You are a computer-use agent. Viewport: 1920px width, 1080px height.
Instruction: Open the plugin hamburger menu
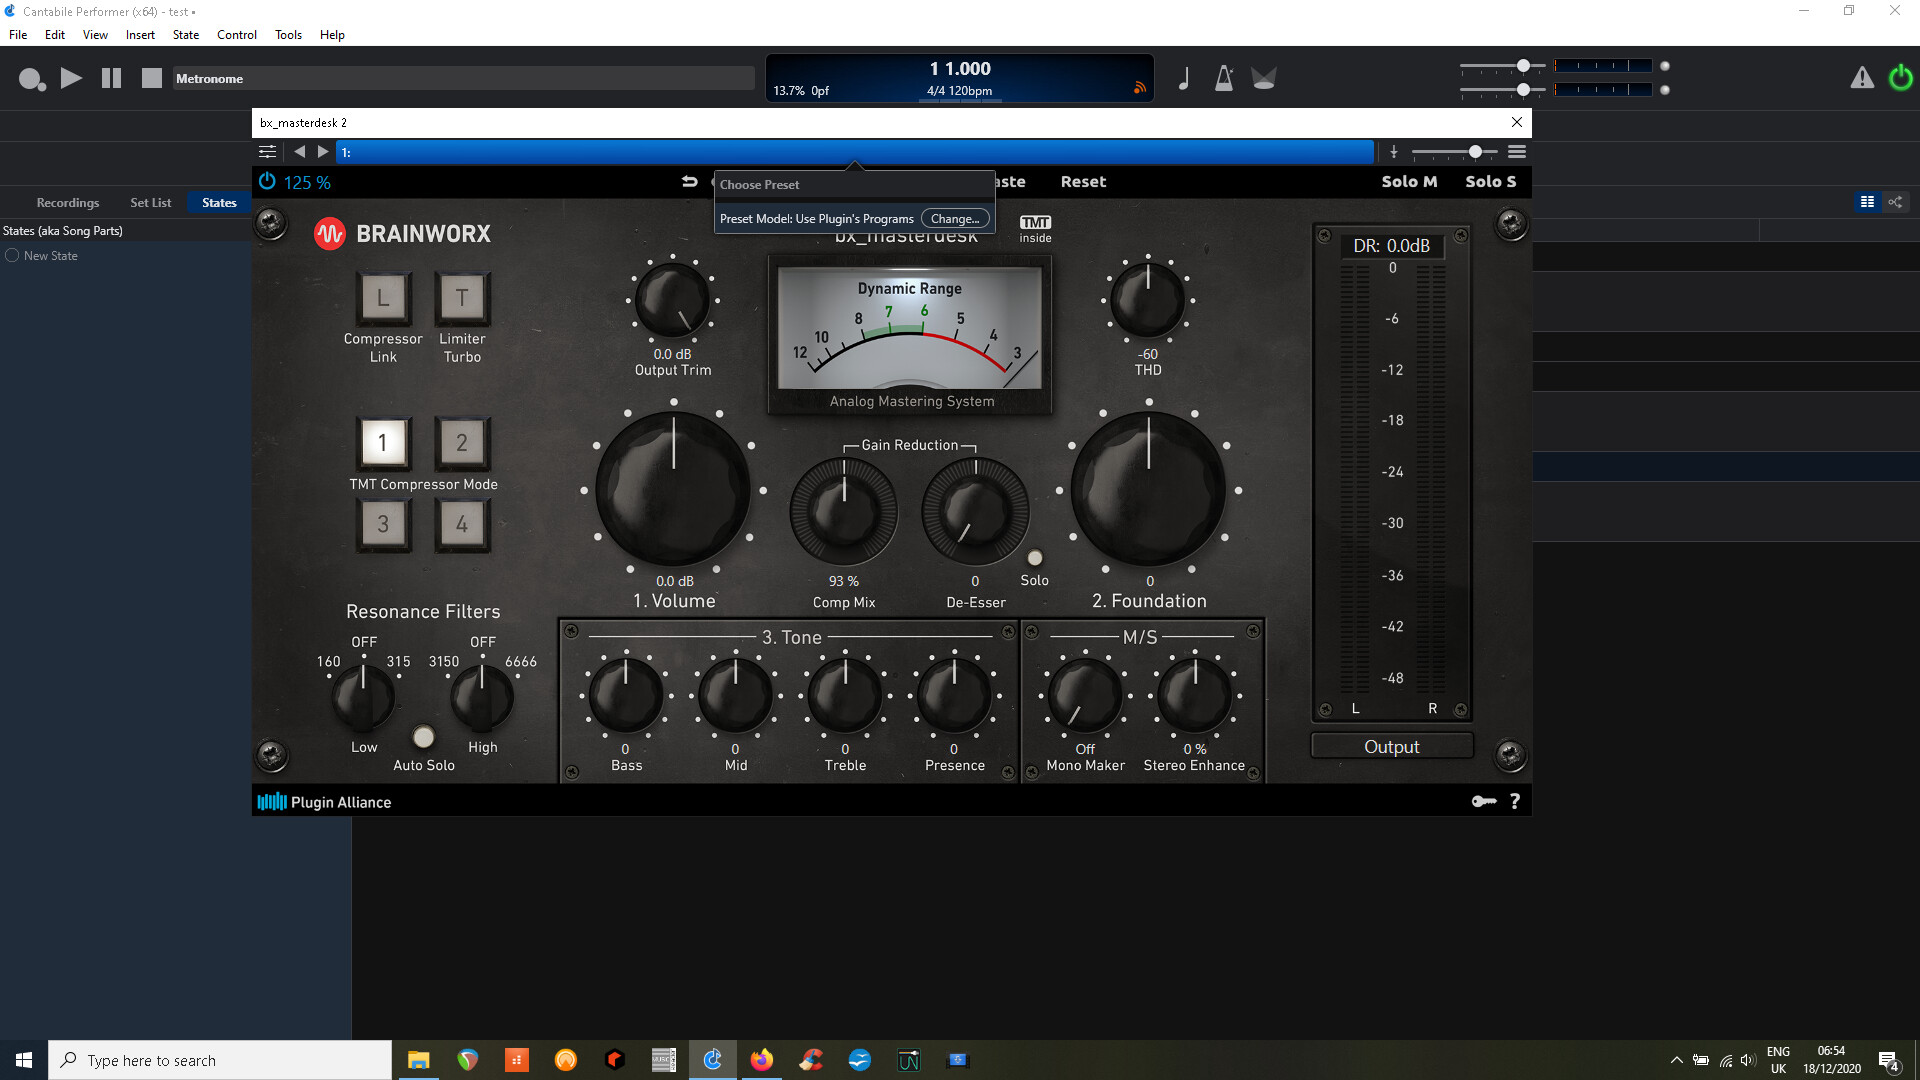point(1516,151)
